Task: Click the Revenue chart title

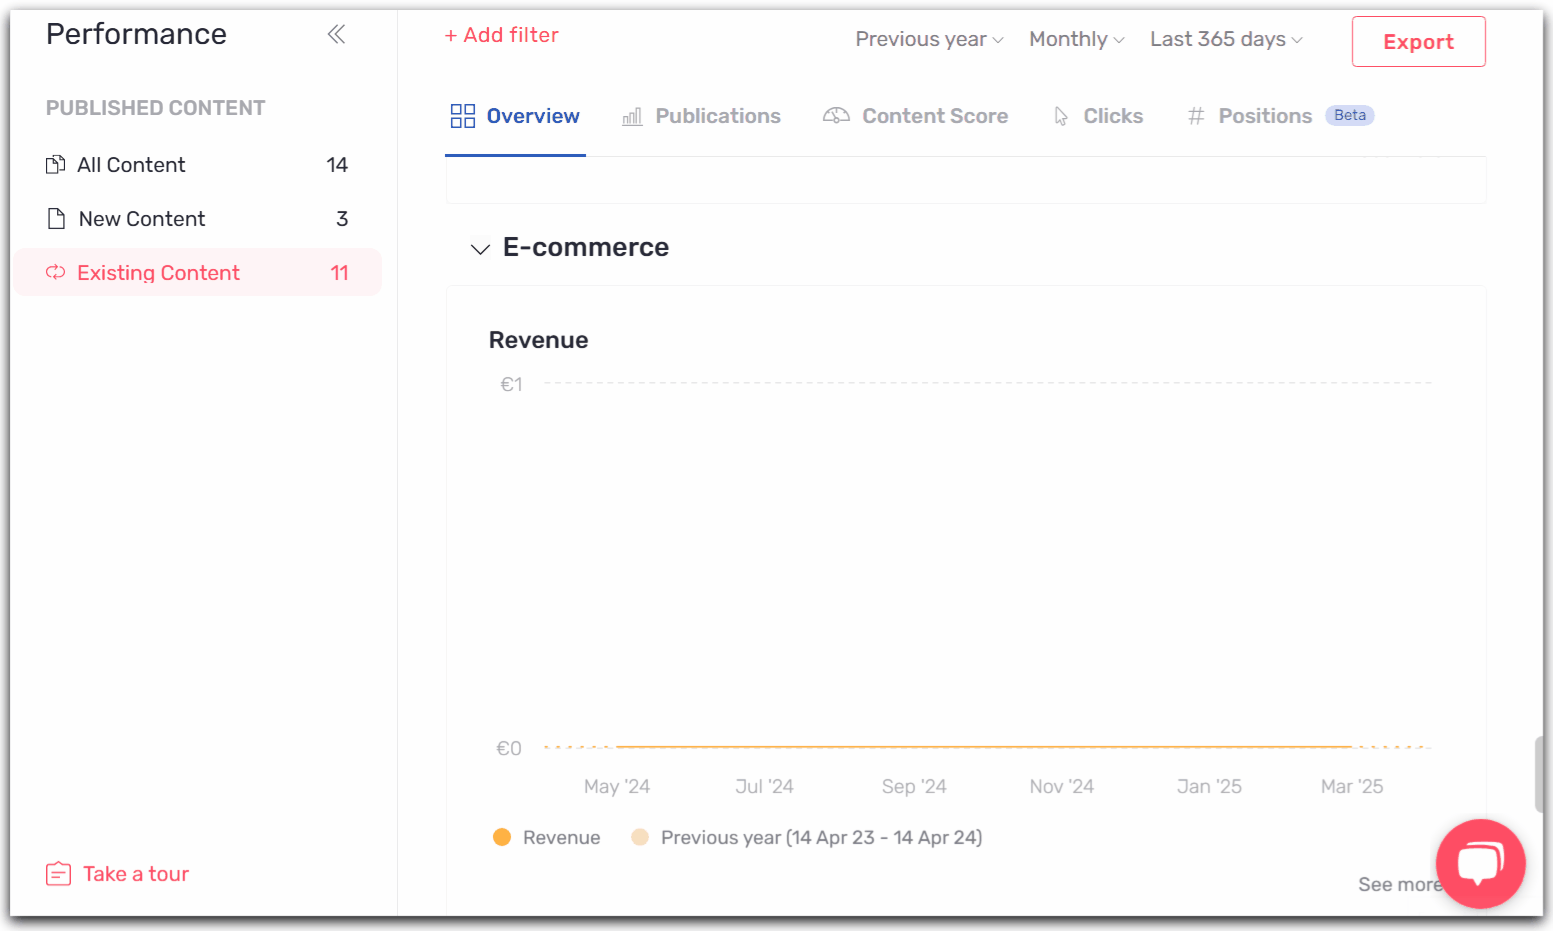Action: (x=538, y=340)
